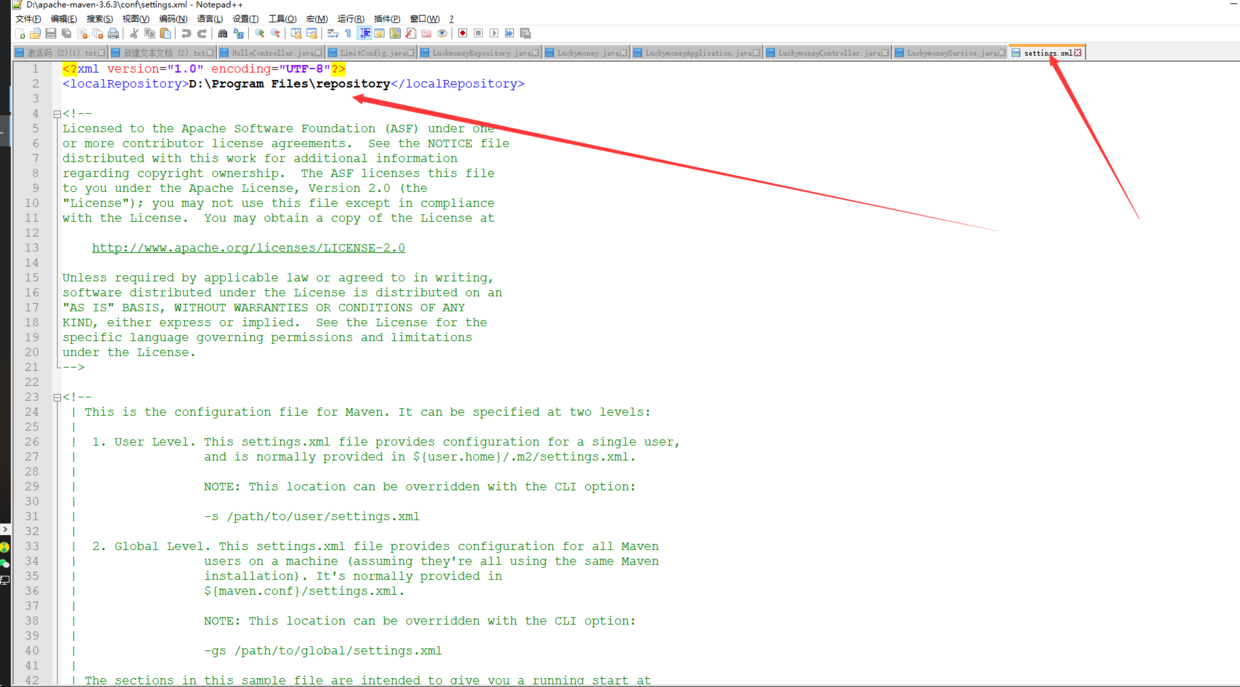This screenshot has height=687, width=1240.
Task: Switch to the LuckymoneyApplication.java tab
Action: pos(697,52)
